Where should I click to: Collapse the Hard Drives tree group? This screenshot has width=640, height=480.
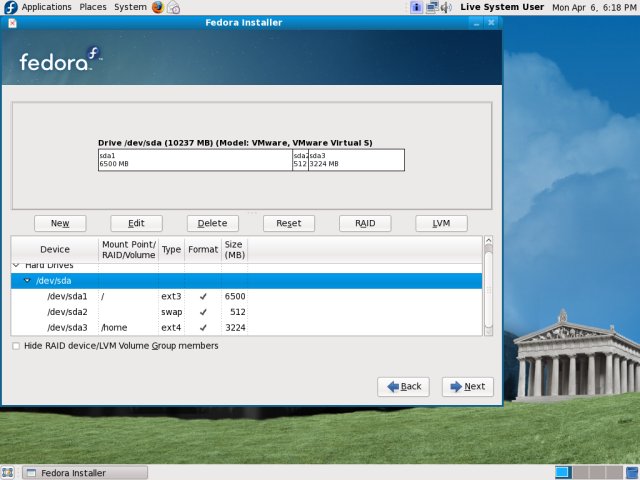click(17, 266)
